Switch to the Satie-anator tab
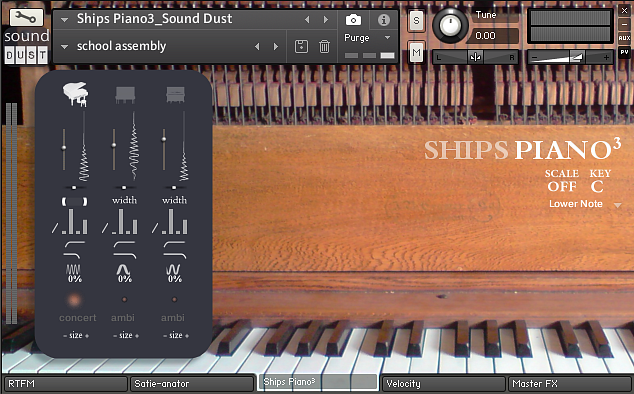The image size is (634, 394). point(192,383)
